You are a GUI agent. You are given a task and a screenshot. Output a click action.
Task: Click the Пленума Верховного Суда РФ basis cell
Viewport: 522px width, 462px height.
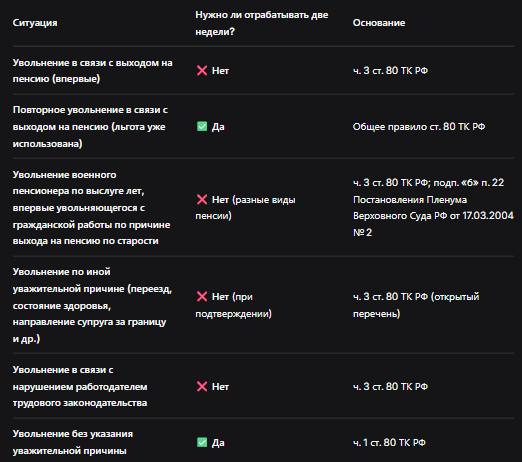(433, 208)
